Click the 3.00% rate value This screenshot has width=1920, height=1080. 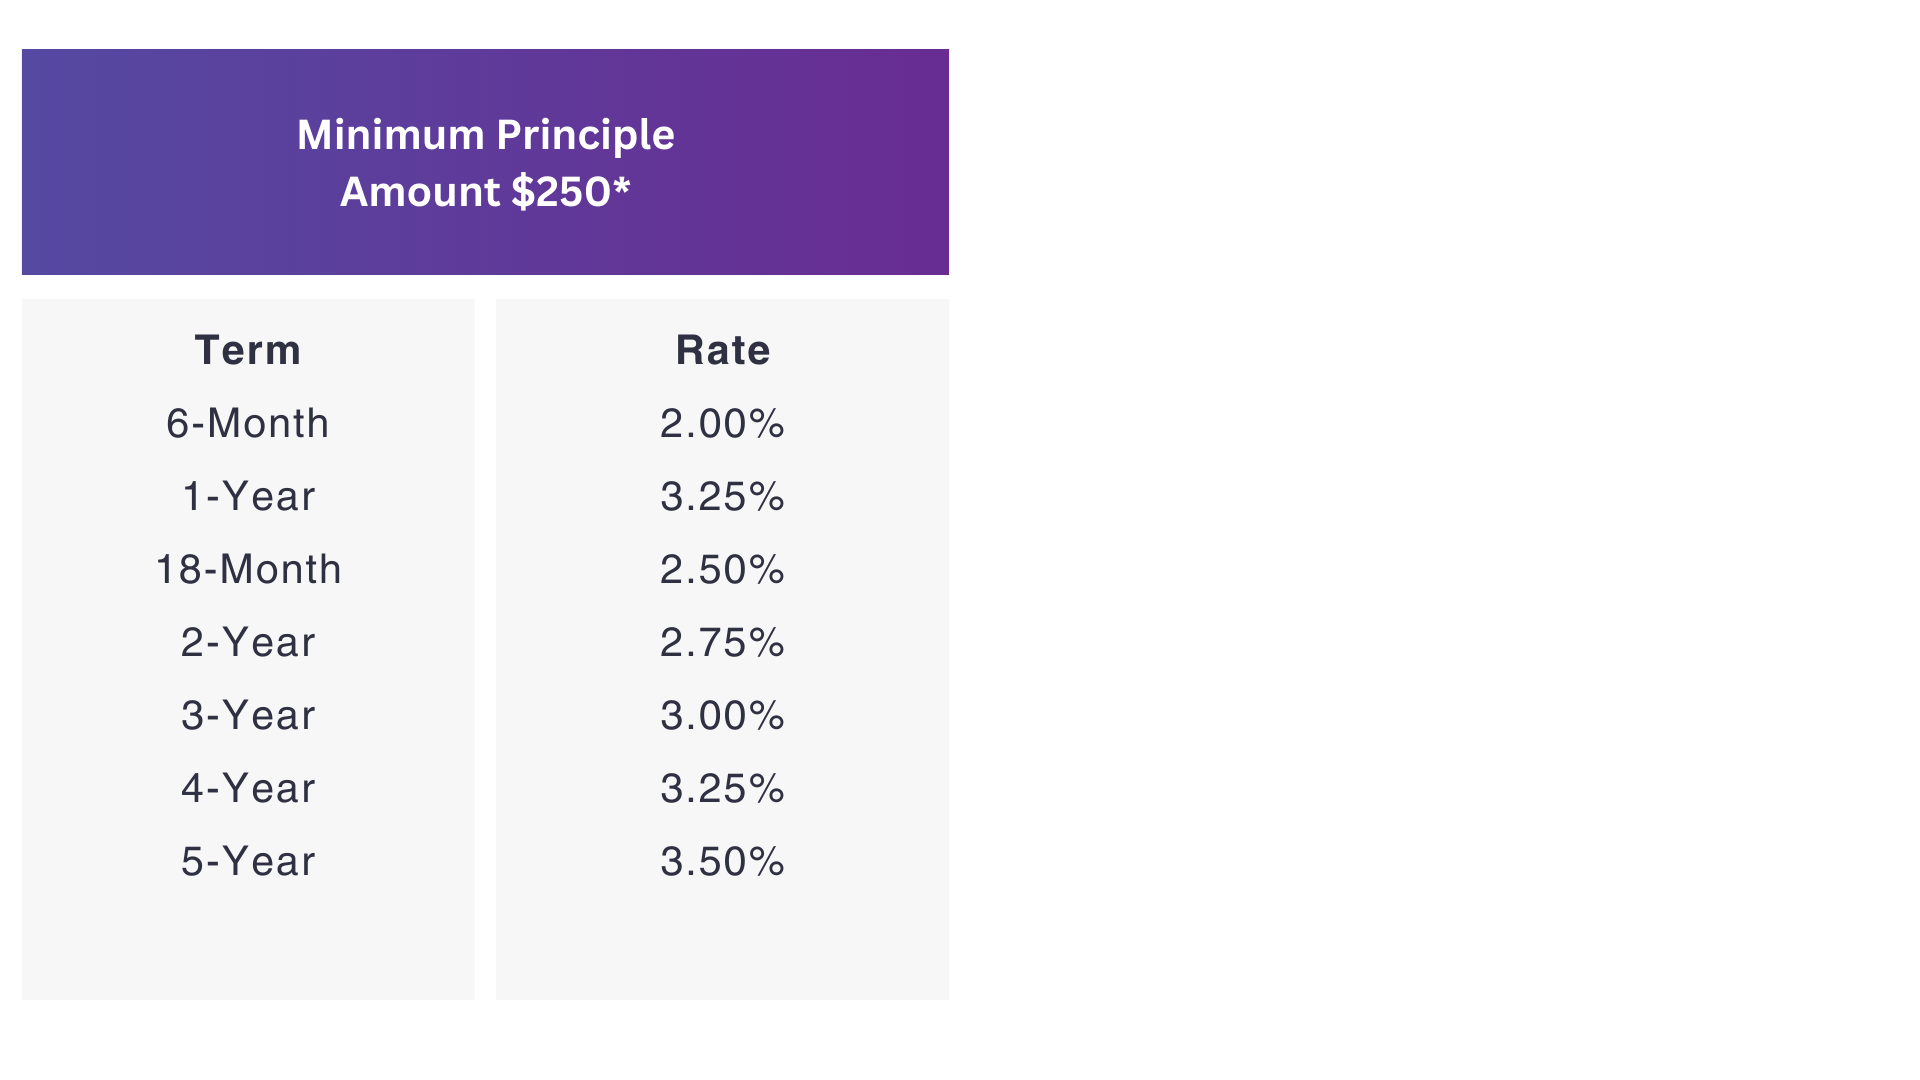pos(722,715)
